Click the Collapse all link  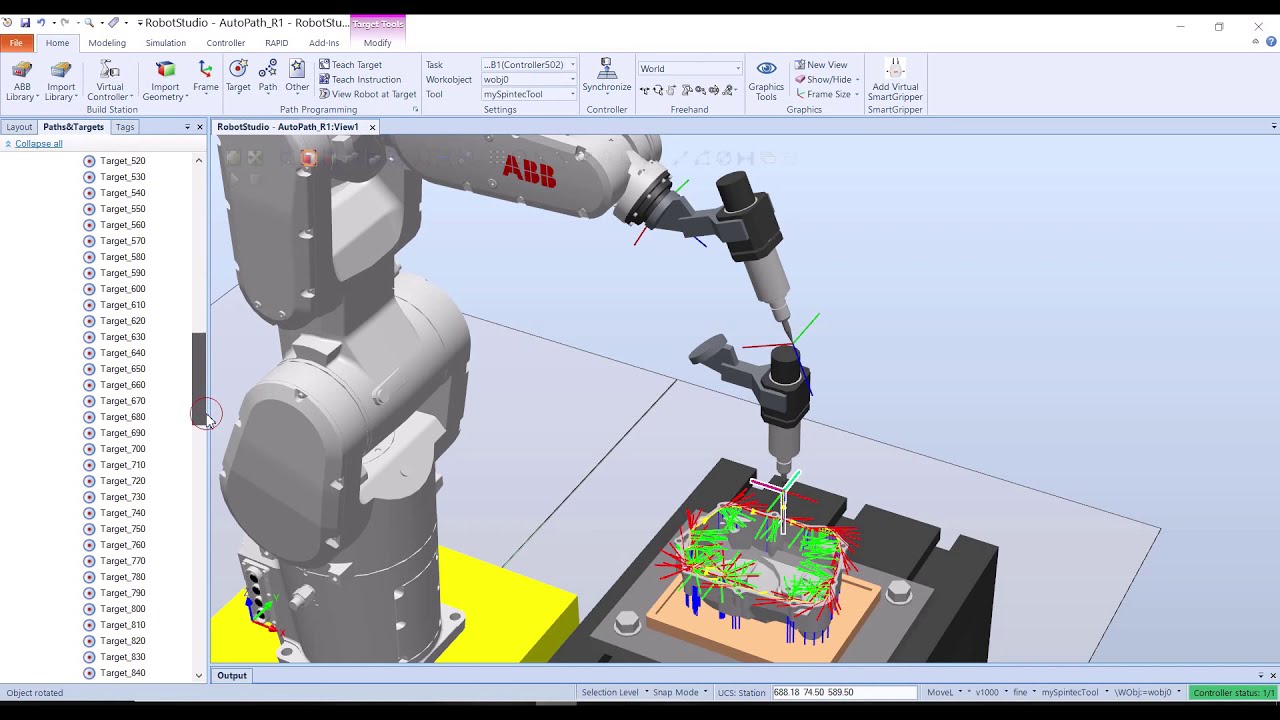point(38,144)
